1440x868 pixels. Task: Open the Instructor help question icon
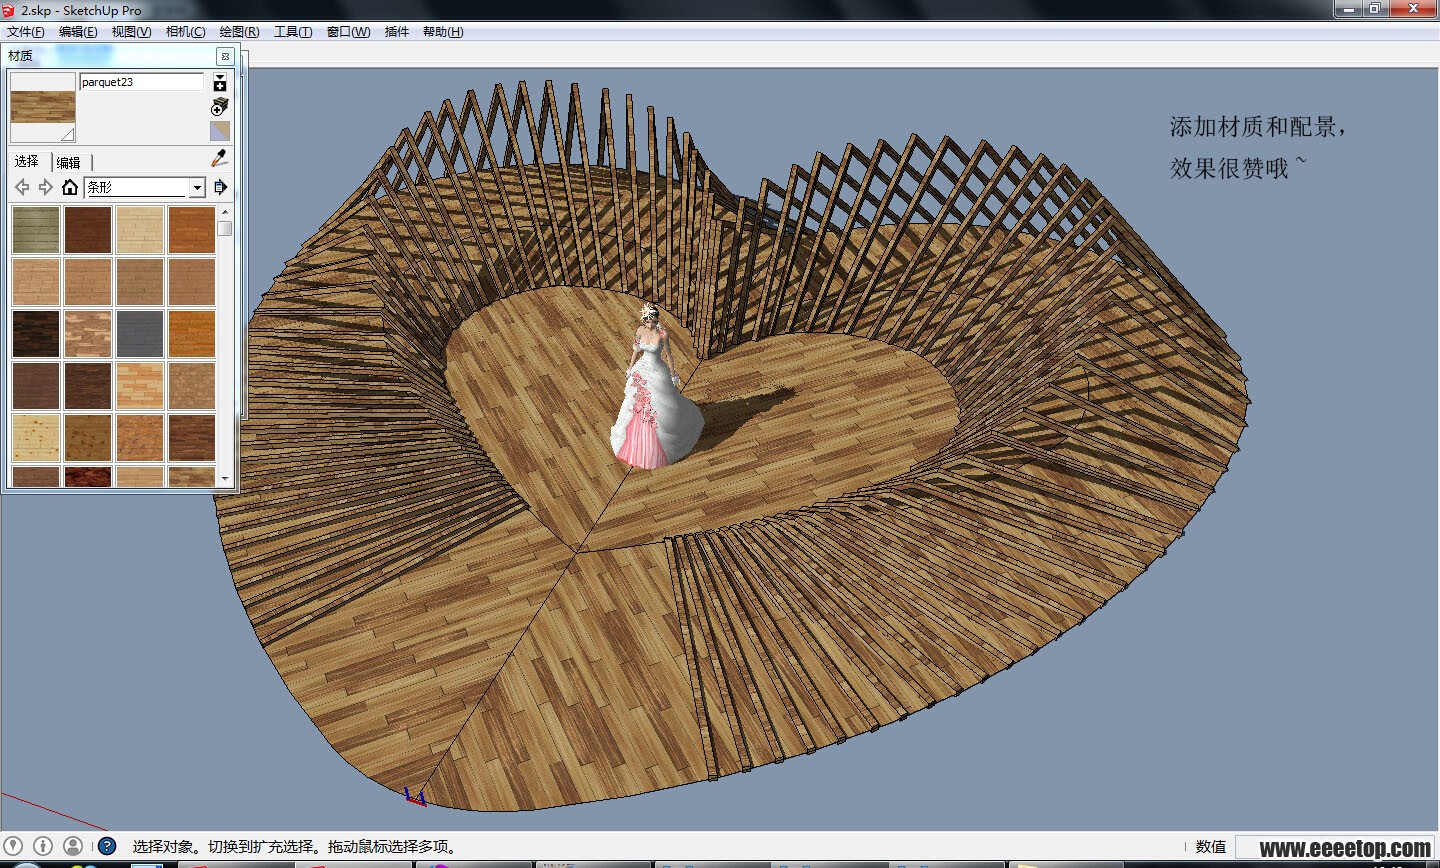pos(107,846)
